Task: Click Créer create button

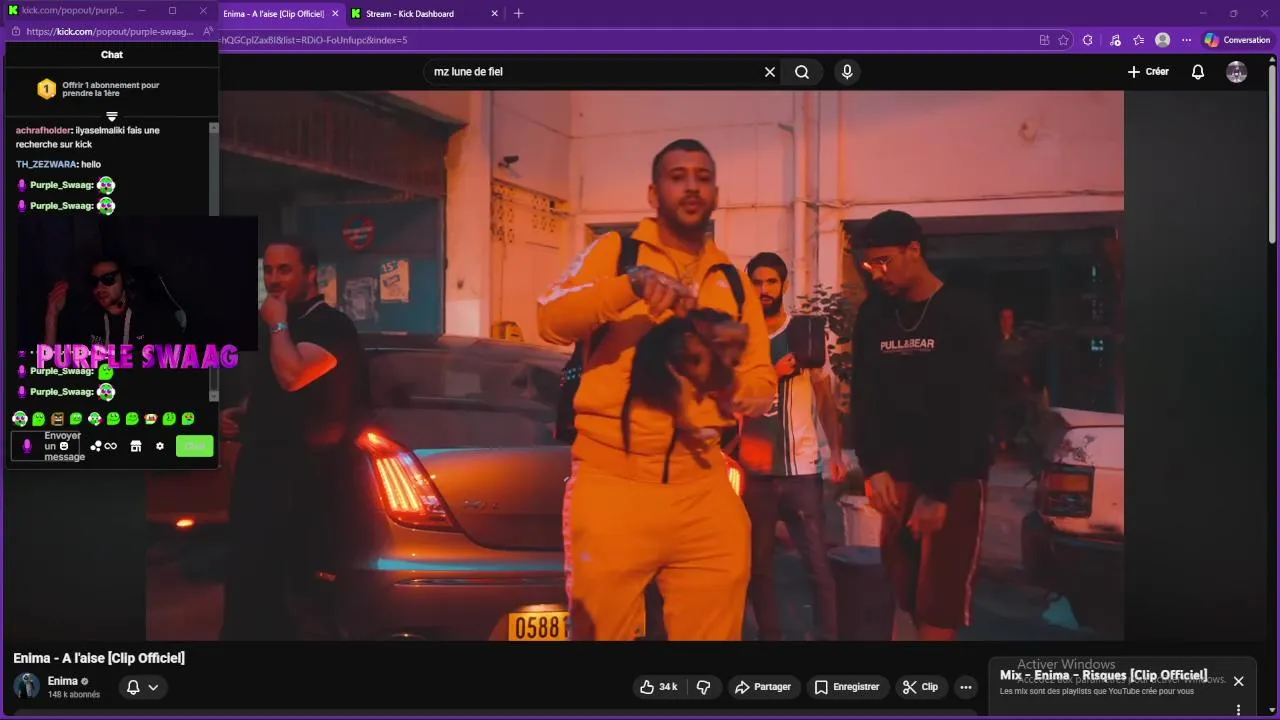Action: 1148,72
